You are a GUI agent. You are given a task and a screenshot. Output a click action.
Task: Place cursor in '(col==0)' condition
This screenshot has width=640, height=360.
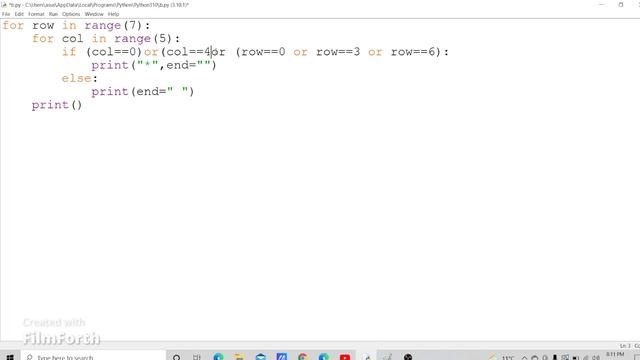114,52
